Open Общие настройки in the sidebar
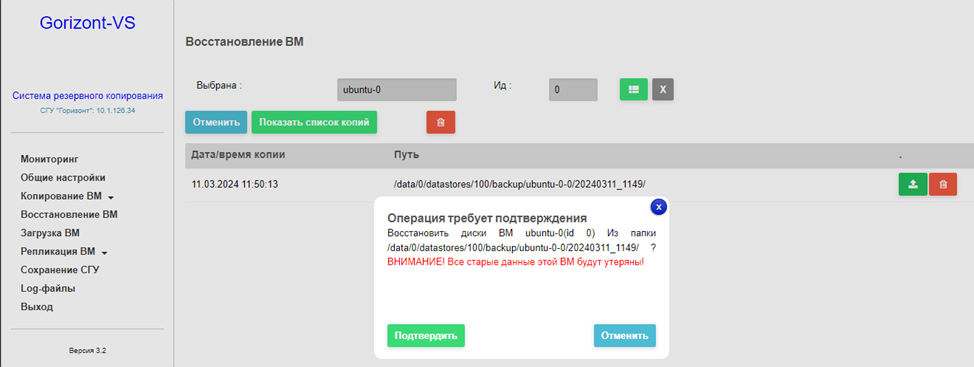Screen dimensions: 974x367 63,178
